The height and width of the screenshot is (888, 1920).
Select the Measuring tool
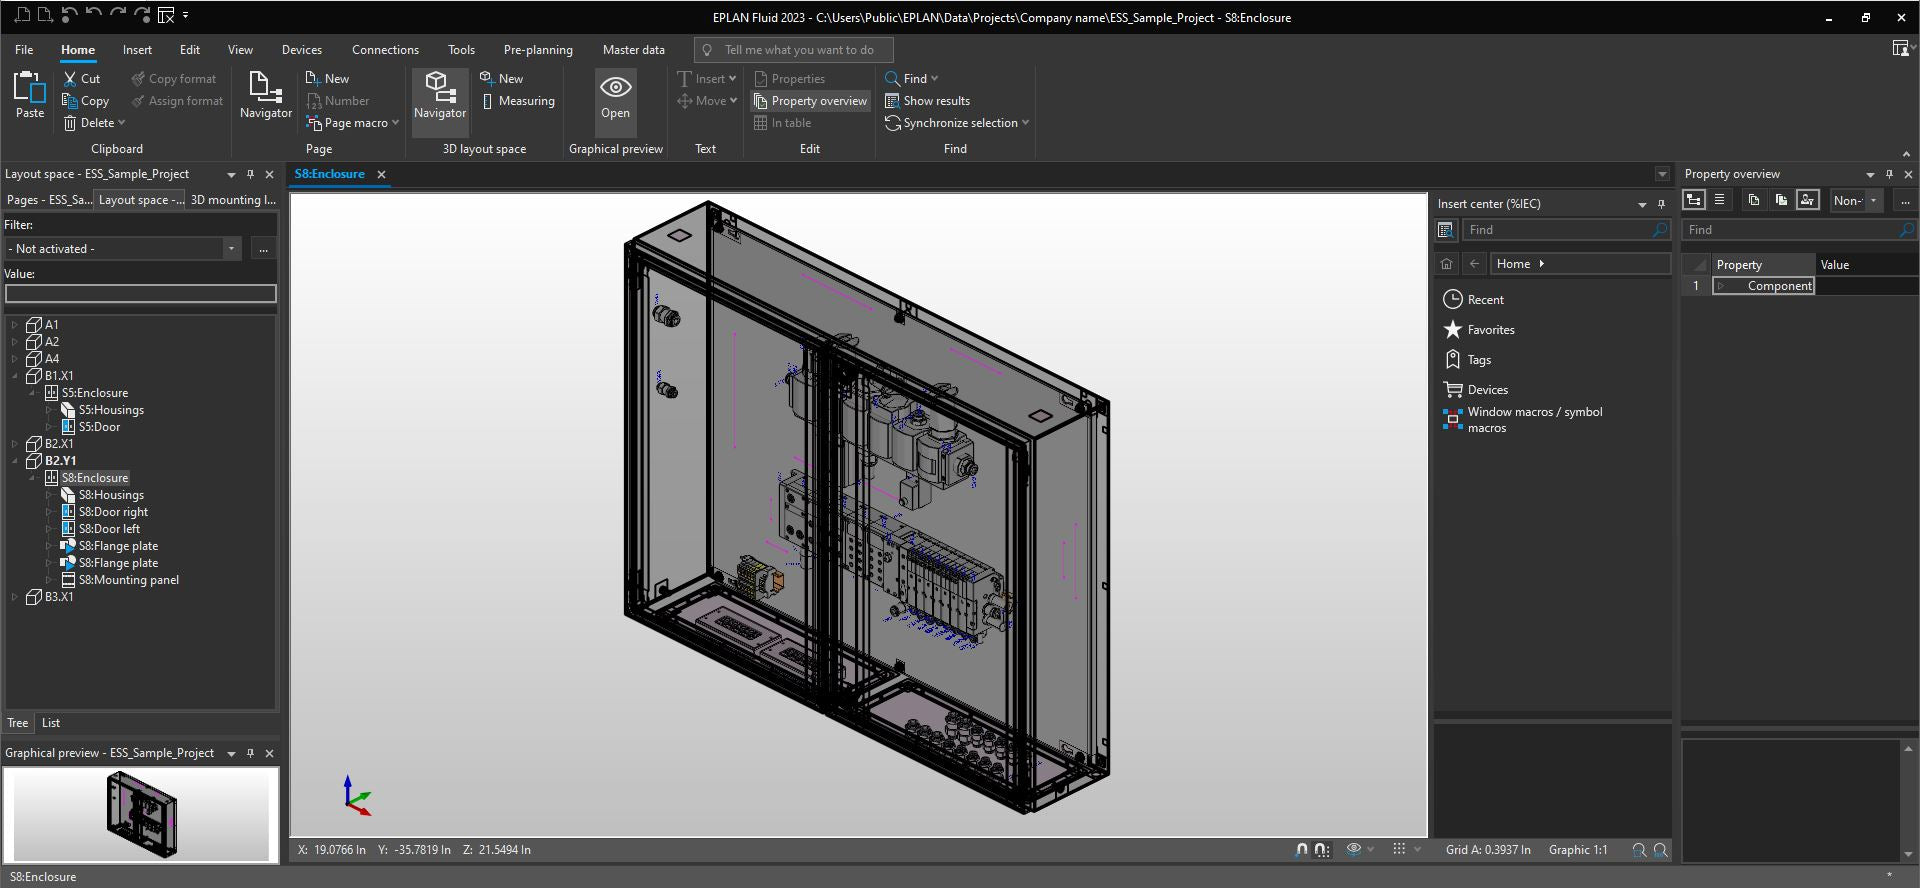(517, 101)
